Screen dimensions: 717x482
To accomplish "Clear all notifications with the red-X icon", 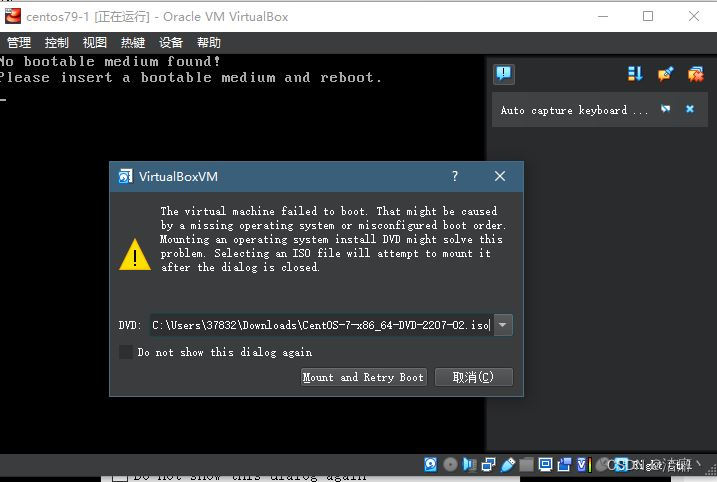I will [x=696, y=74].
